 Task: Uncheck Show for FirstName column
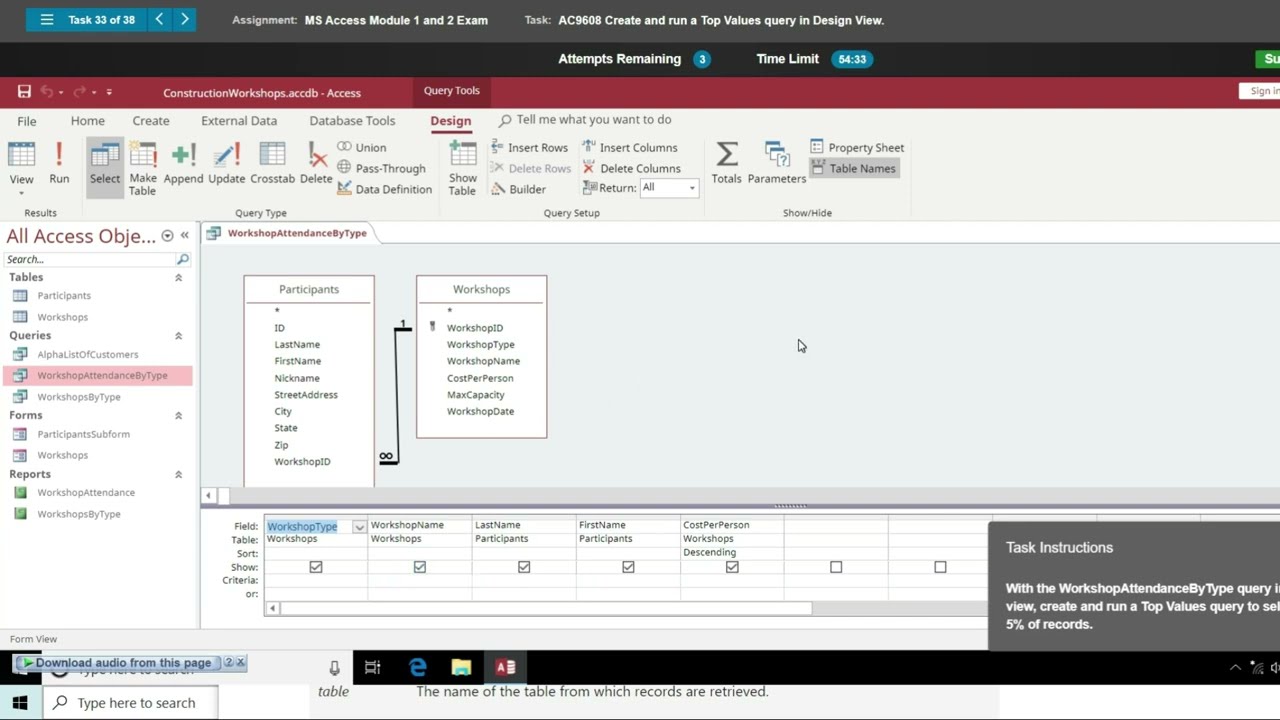[x=628, y=567]
